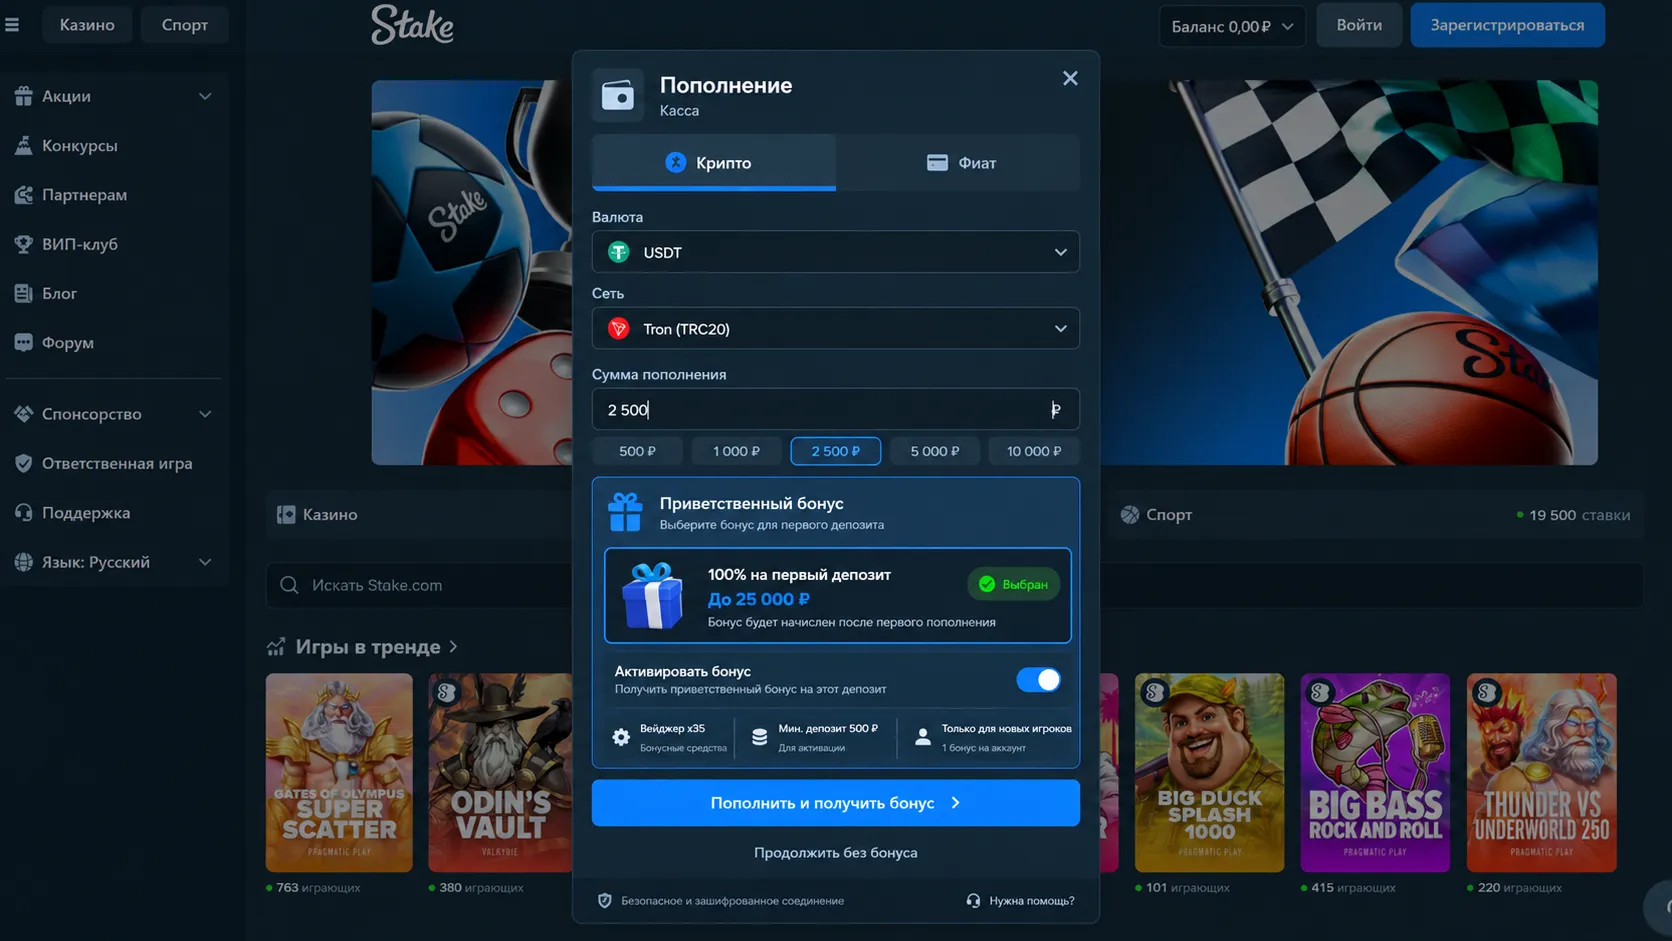Image resolution: width=1672 pixels, height=941 pixels.
Task: Click the trending games chart icon
Action: (x=276, y=647)
